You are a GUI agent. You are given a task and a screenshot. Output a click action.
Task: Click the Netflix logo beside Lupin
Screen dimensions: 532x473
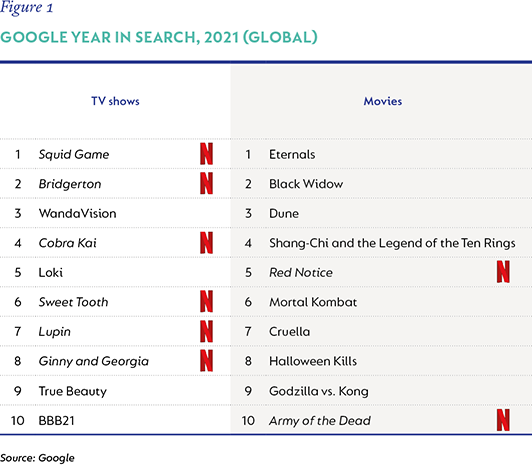(206, 331)
